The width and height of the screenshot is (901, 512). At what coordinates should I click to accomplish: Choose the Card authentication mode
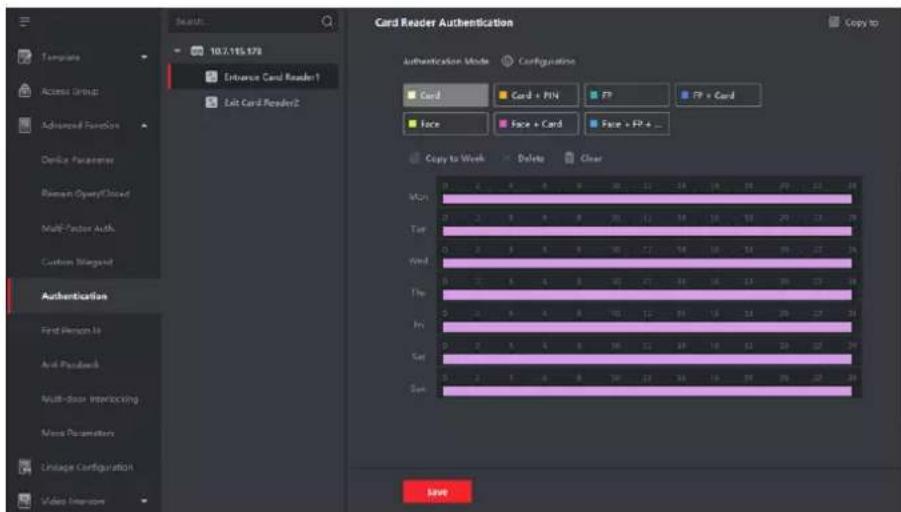point(446,95)
